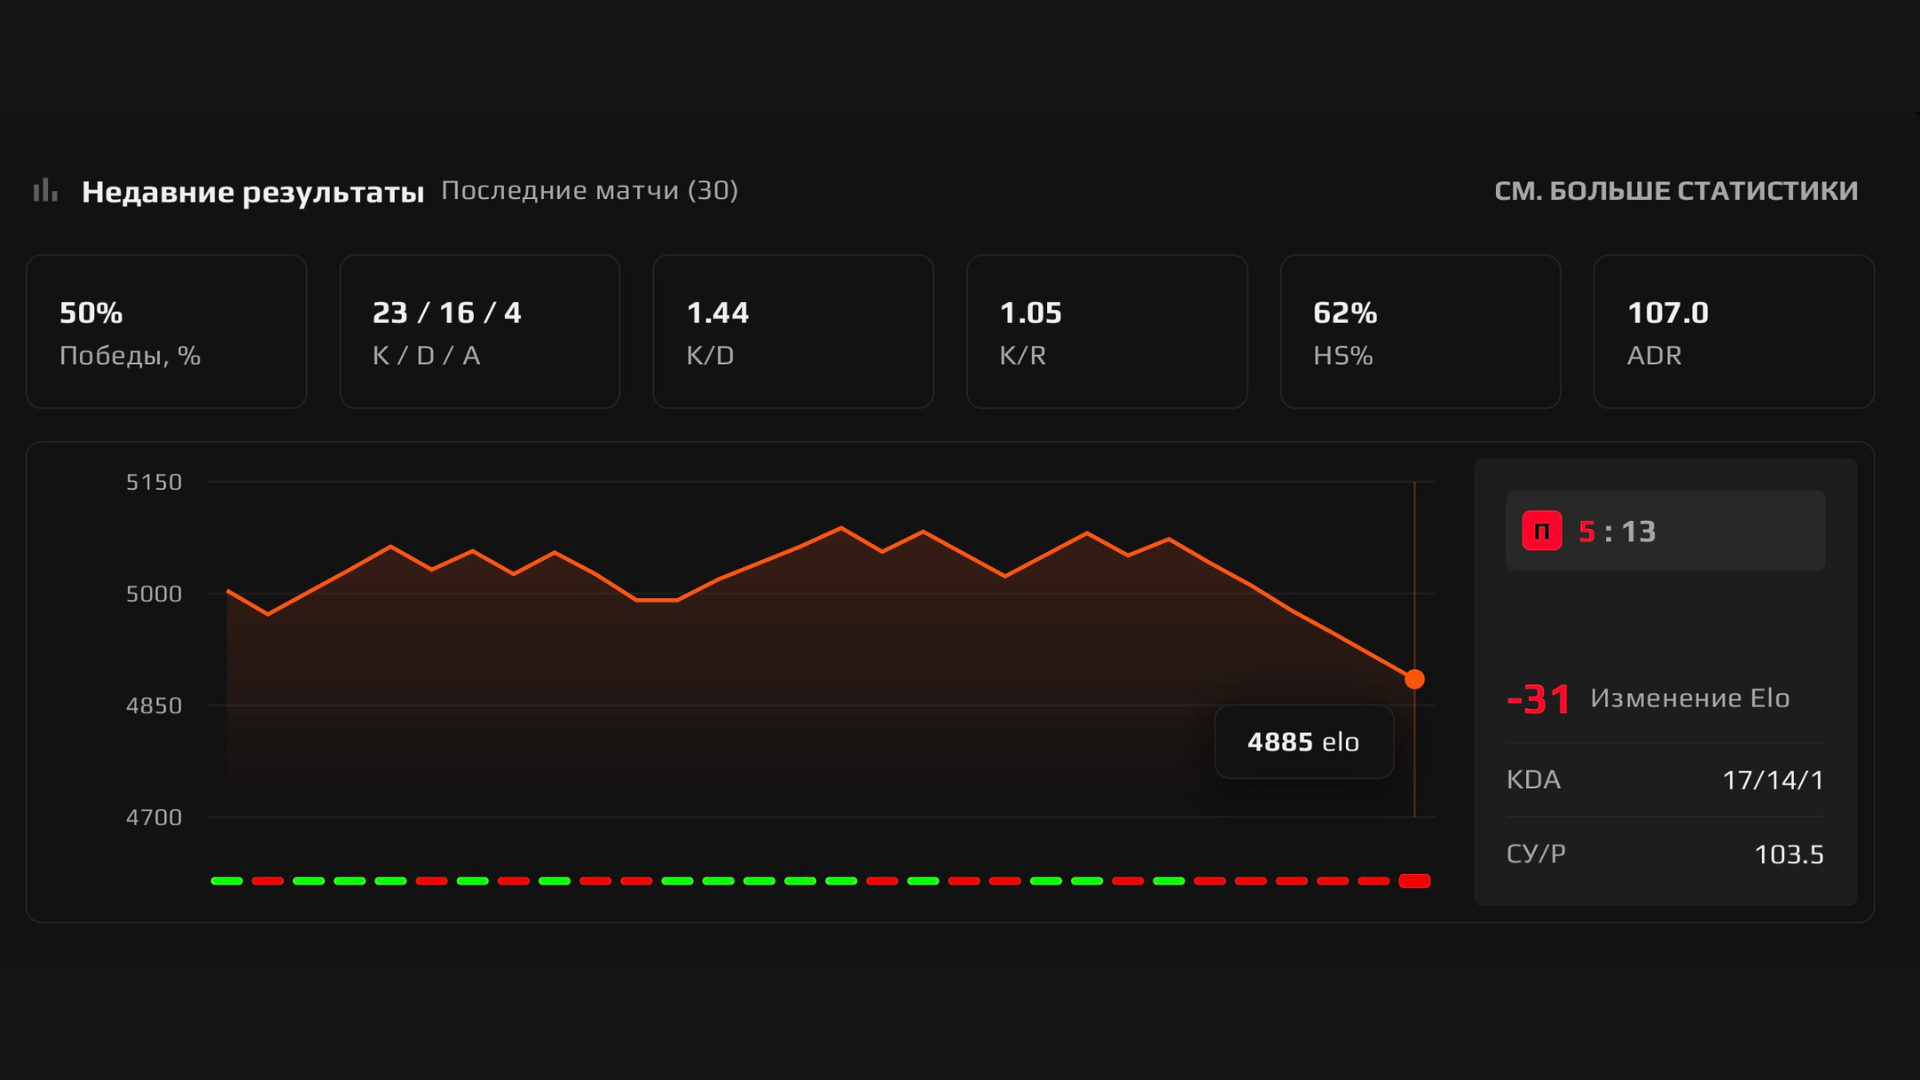The width and height of the screenshot is (1920, 1080).
Task: Click the Недавние результаты heading
Action: click(253, 192)
